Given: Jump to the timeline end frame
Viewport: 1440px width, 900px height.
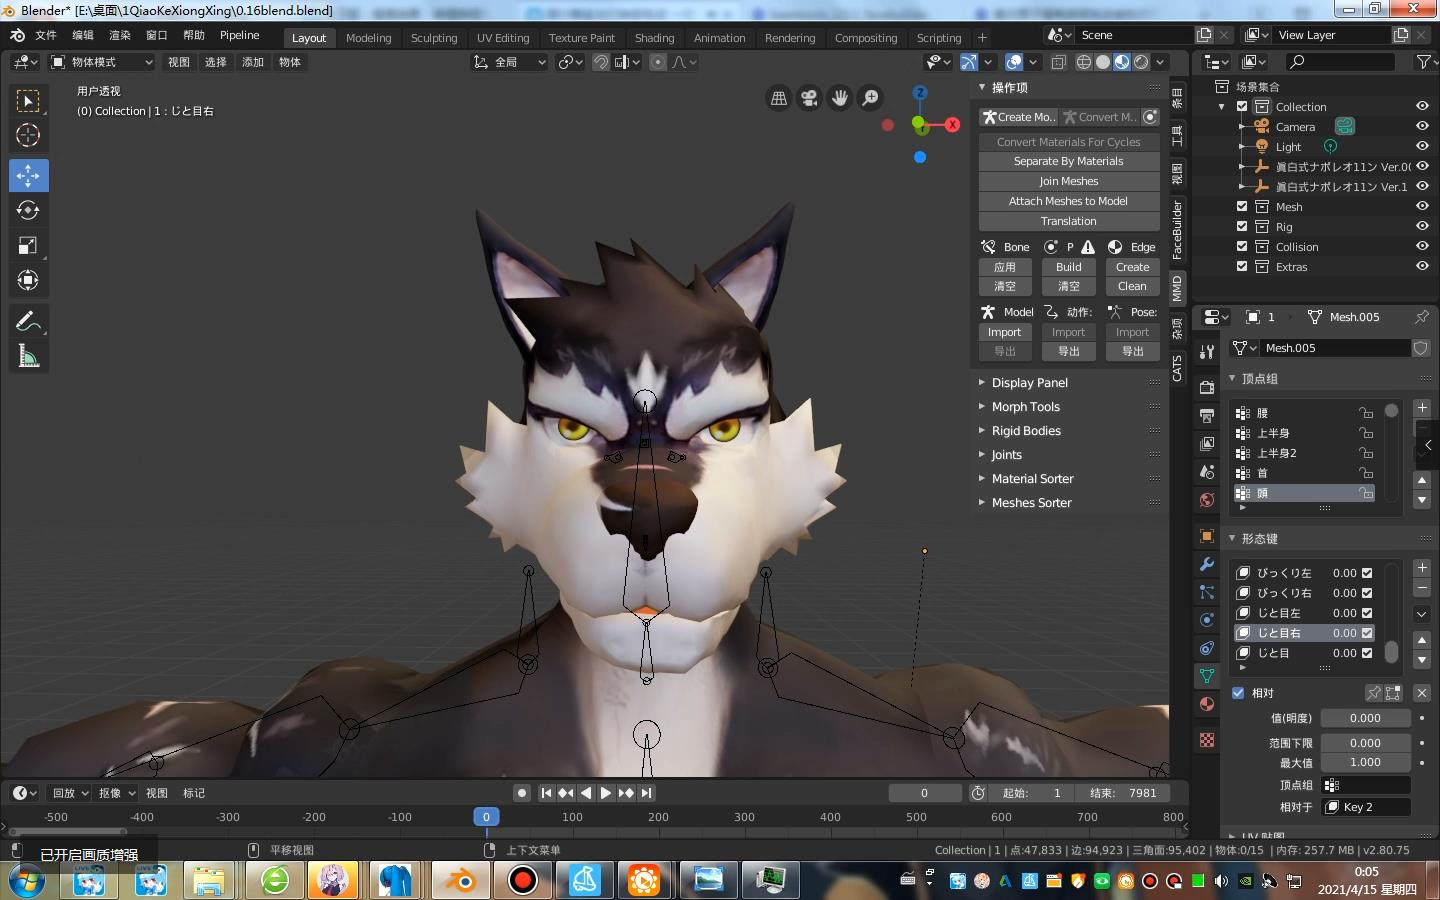Looking at the screenshot, I should tap(647, 793).
